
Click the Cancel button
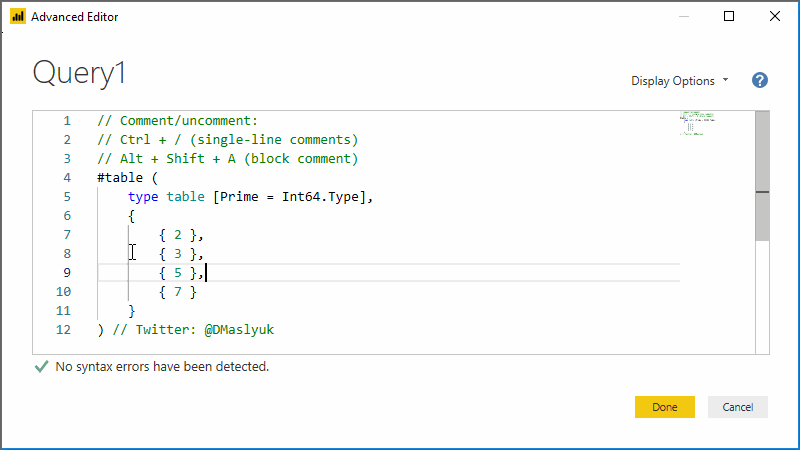coord(737,407)
